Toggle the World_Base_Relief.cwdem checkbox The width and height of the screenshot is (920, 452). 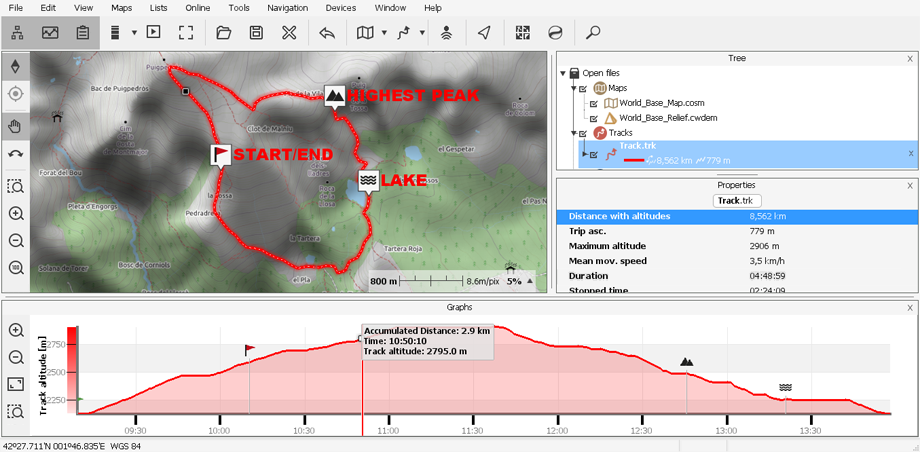click(595, 118)
